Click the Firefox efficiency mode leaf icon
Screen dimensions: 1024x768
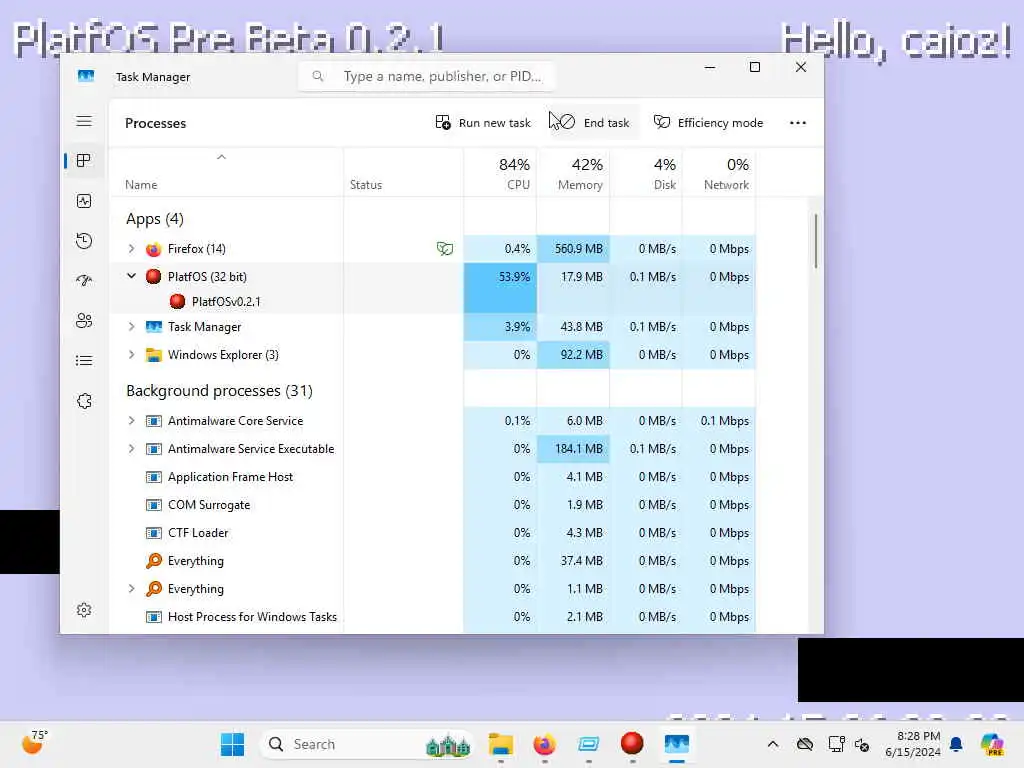(445, 249)
